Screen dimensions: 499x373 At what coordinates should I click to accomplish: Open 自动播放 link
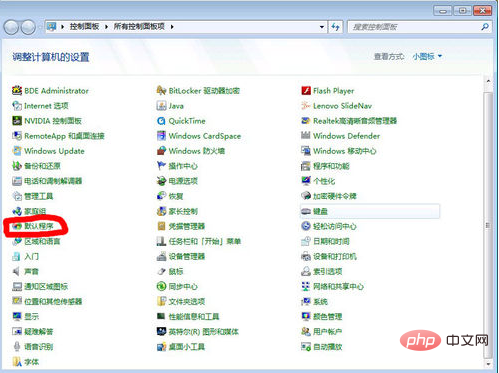pyautogui.click(x=328, y=347)
